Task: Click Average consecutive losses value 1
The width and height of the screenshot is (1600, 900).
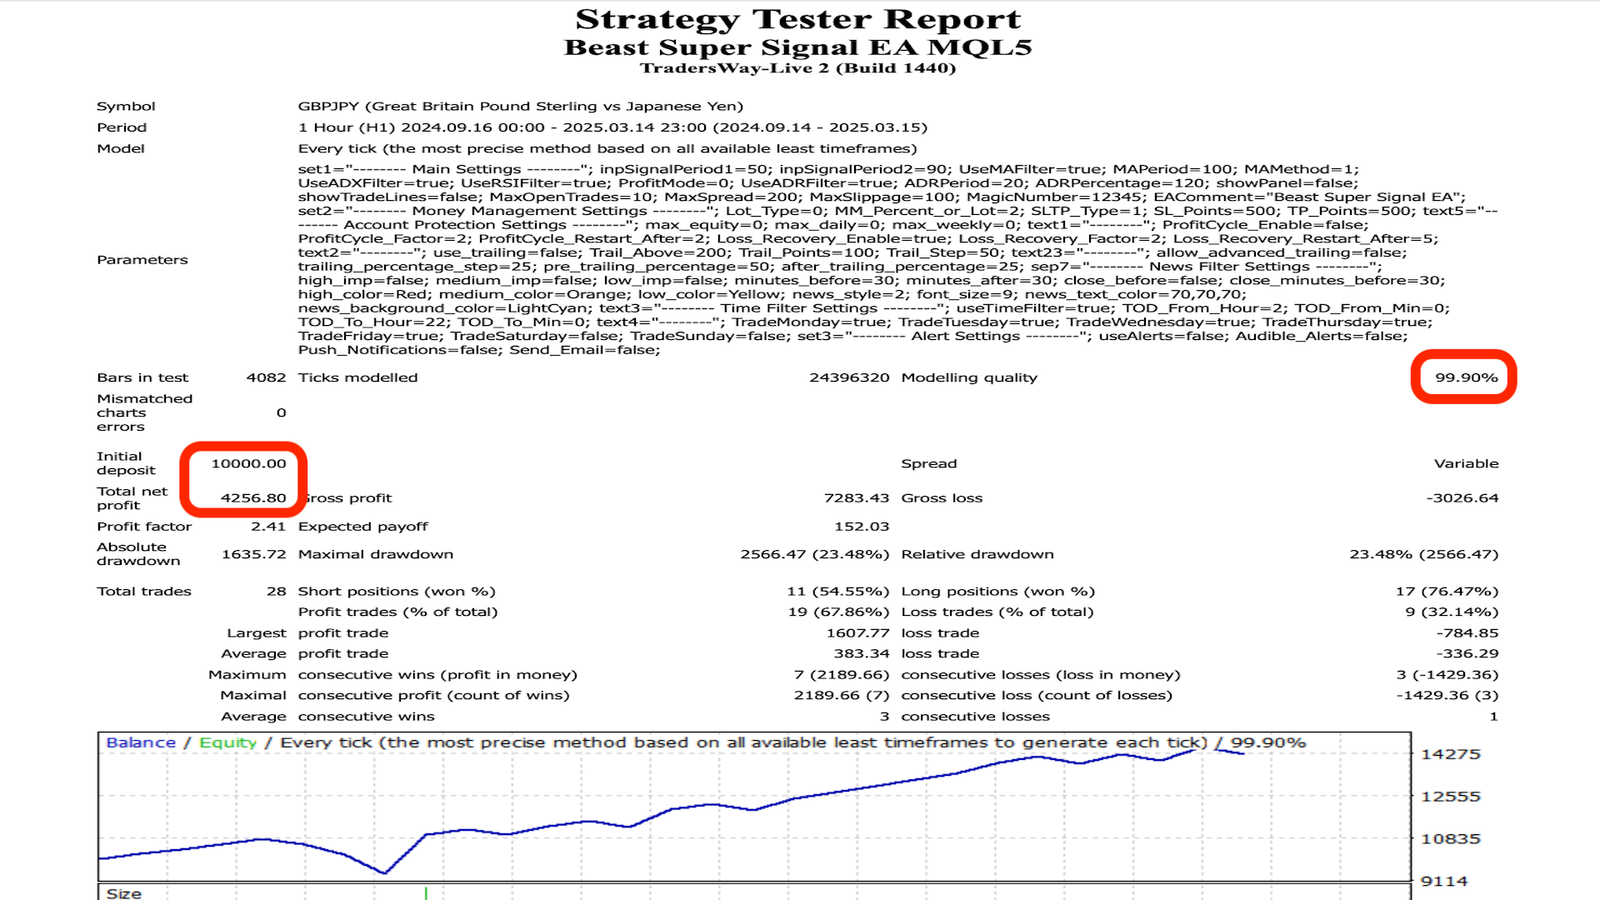Action: (x=1494, y=716)
